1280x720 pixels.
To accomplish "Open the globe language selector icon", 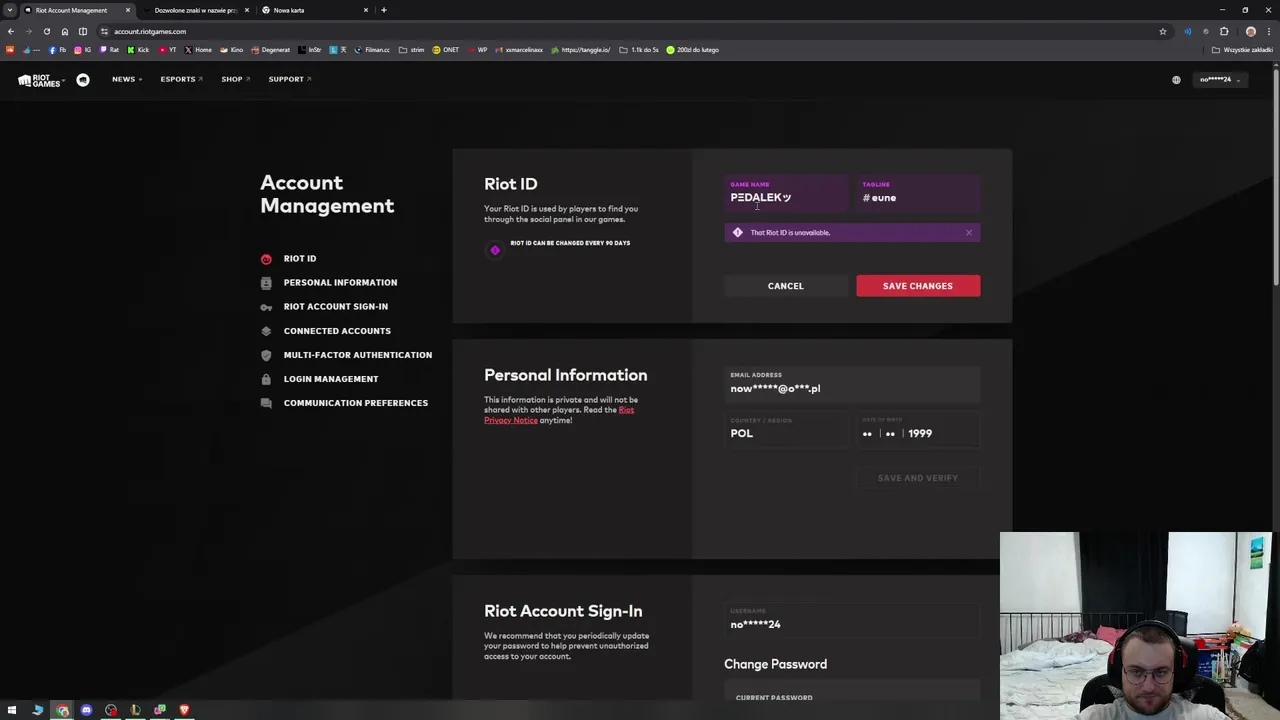I will tap(1176, 80).
